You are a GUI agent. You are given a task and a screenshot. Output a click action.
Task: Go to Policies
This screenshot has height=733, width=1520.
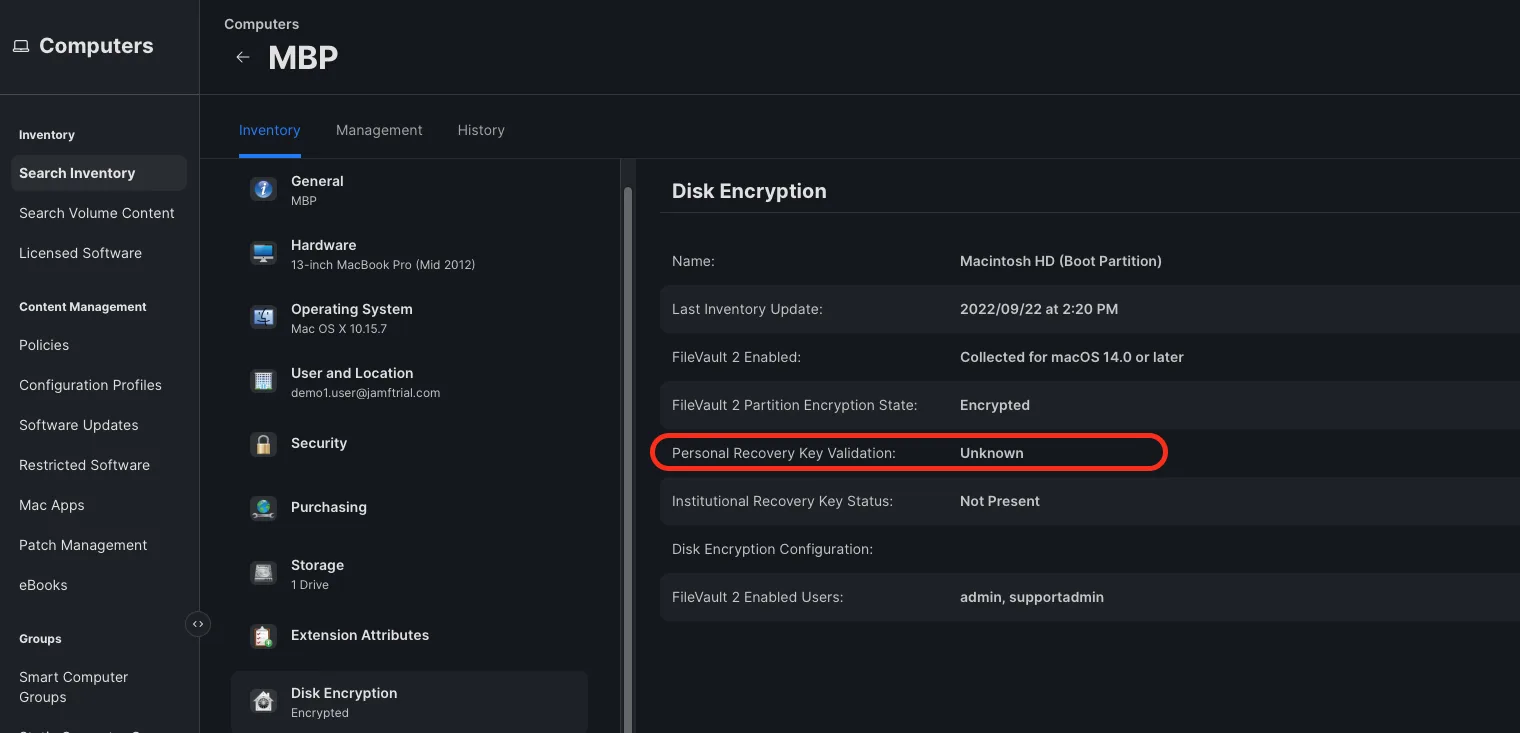44,345
